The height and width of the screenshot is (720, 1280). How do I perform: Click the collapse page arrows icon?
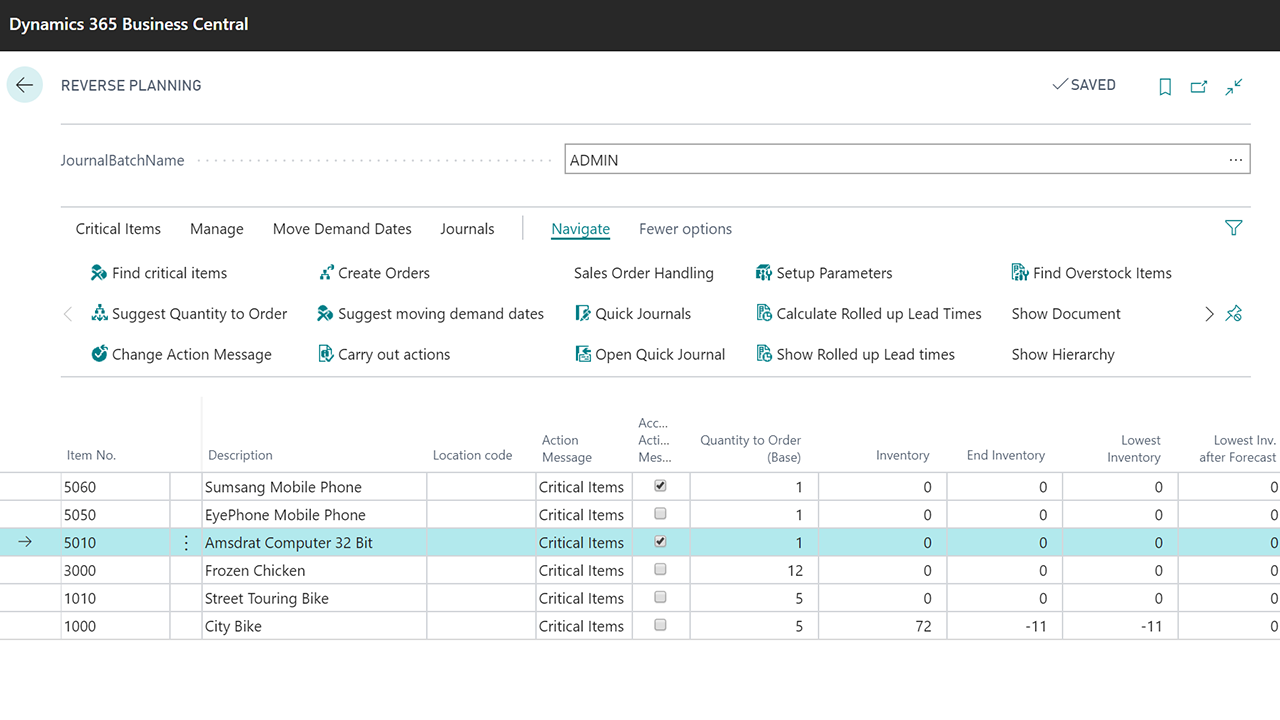tap(1234, 87)
